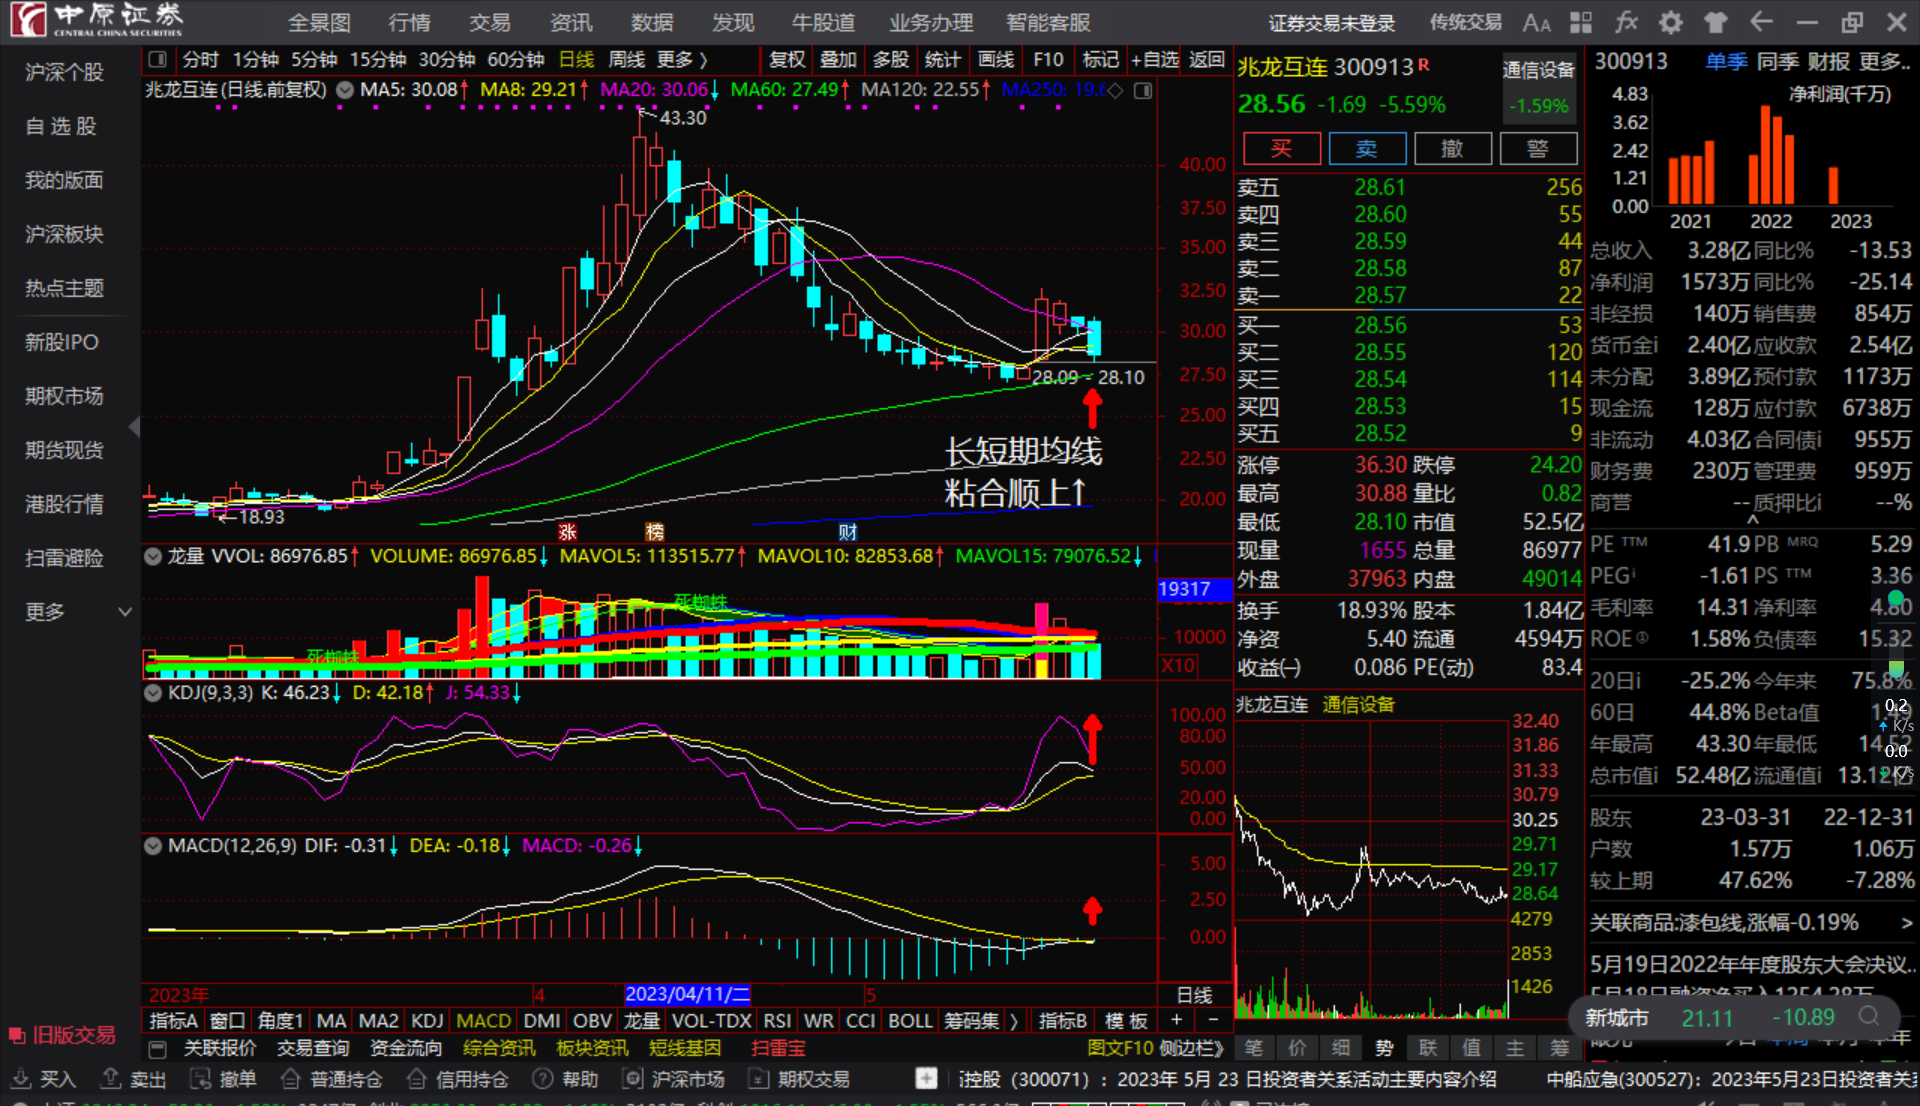Viewport: 1920px width, 1106px height.
Task: Toggle the main chart MA indicator circle
Action: pyautogui.click(x=345, y=90)
